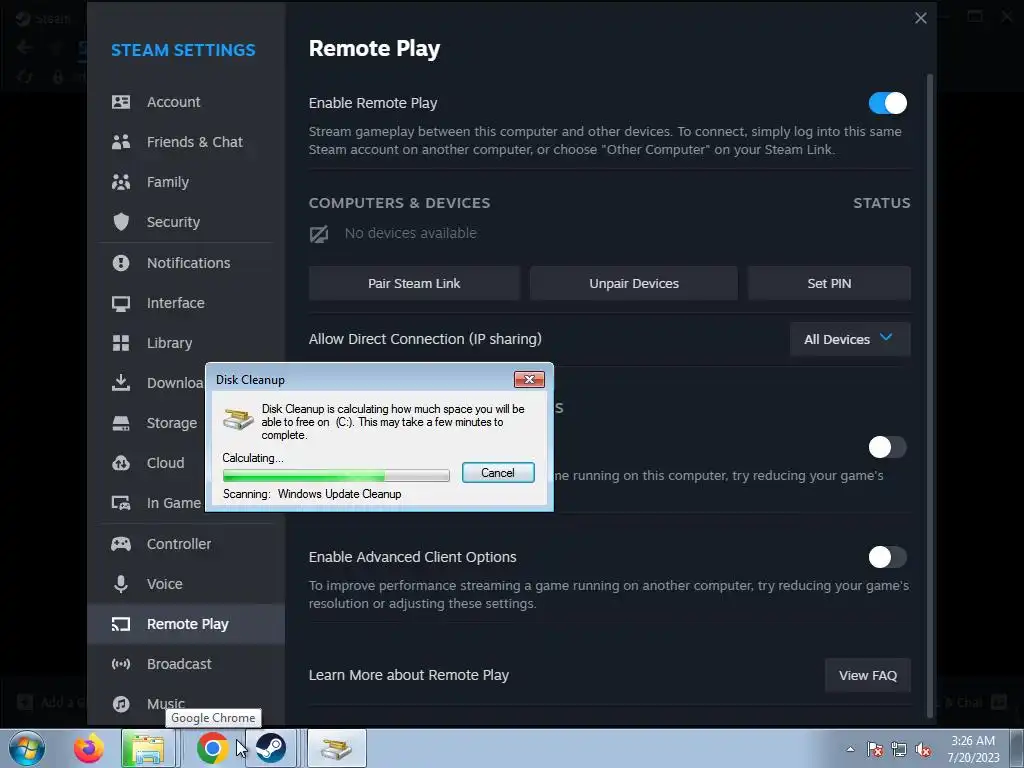This screenshot has width=1024, height=768.
Task: Disable the Enable Remote Play toggle
Action: 888,103
